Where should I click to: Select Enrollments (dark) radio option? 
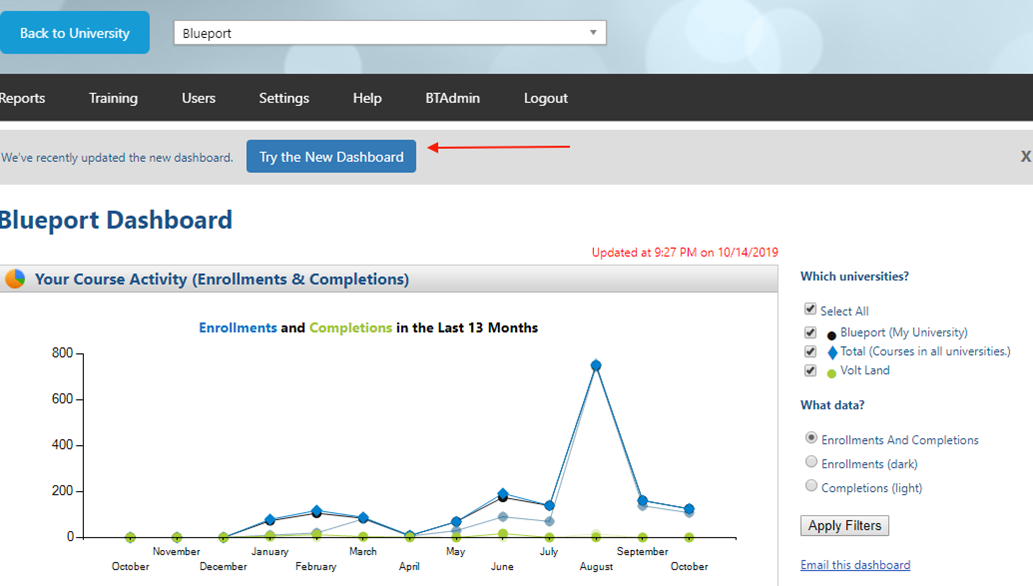coord(812,461)
